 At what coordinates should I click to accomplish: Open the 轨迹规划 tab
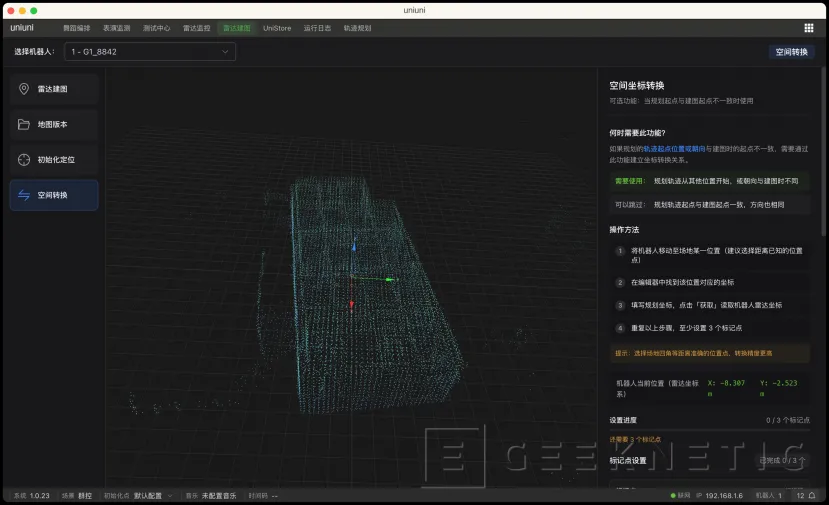(x=357, y=28)
